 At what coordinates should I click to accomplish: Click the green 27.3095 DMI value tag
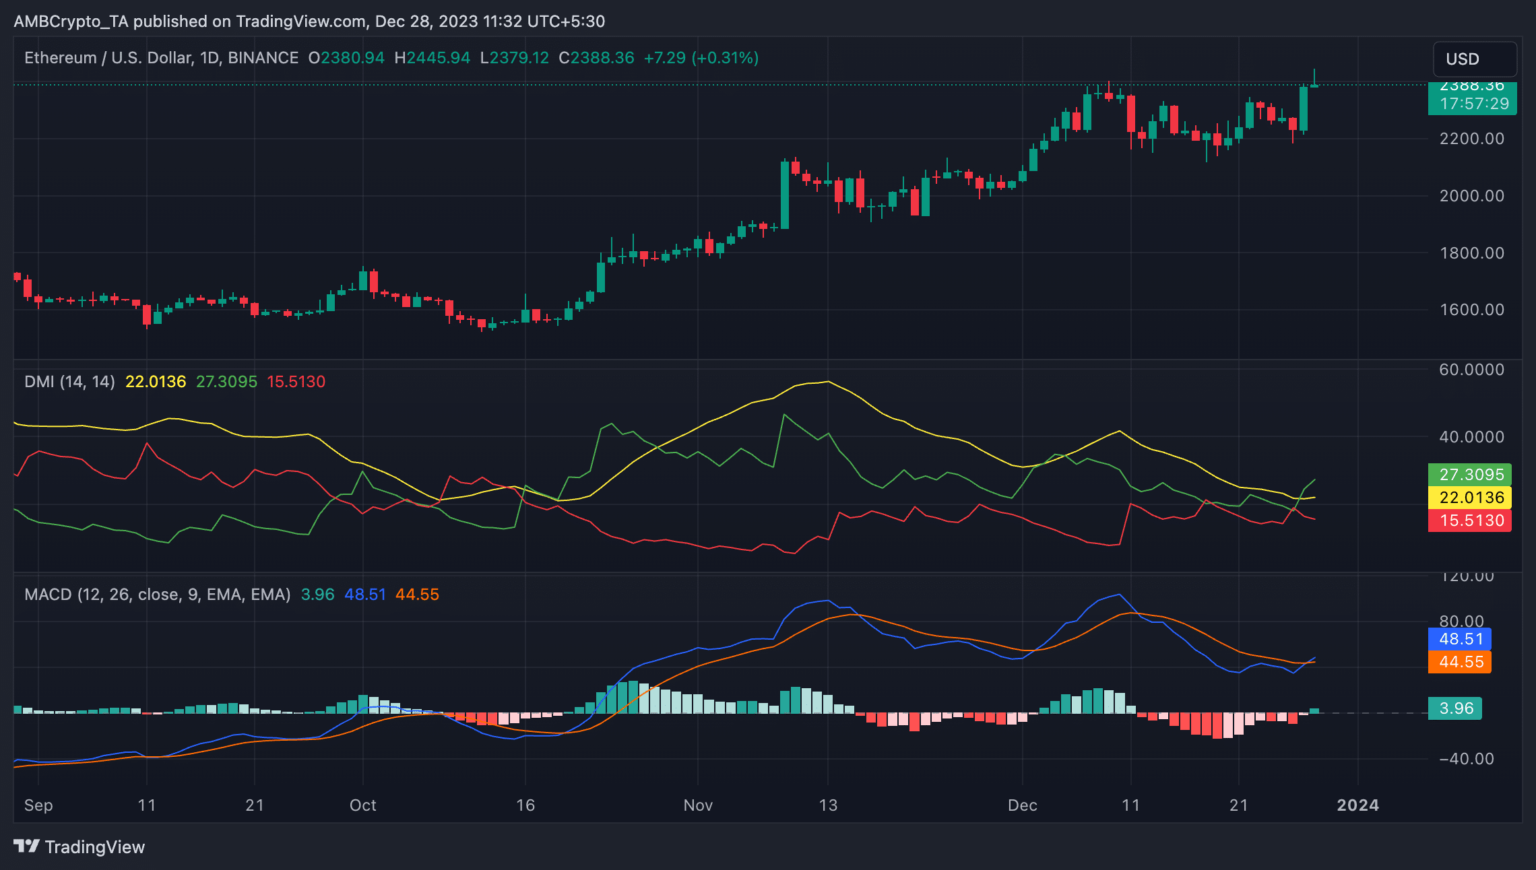coord(1470,474)
